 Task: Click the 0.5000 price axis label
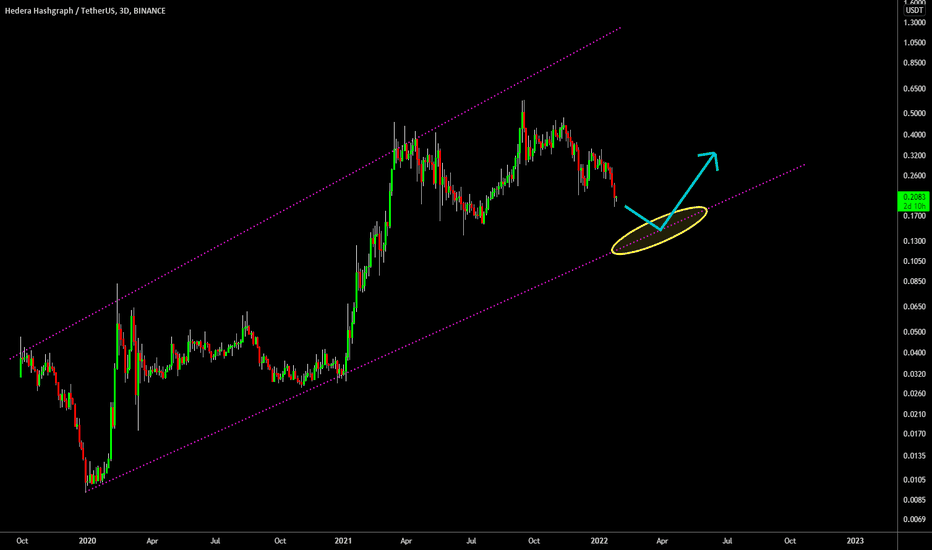(914, 114)
